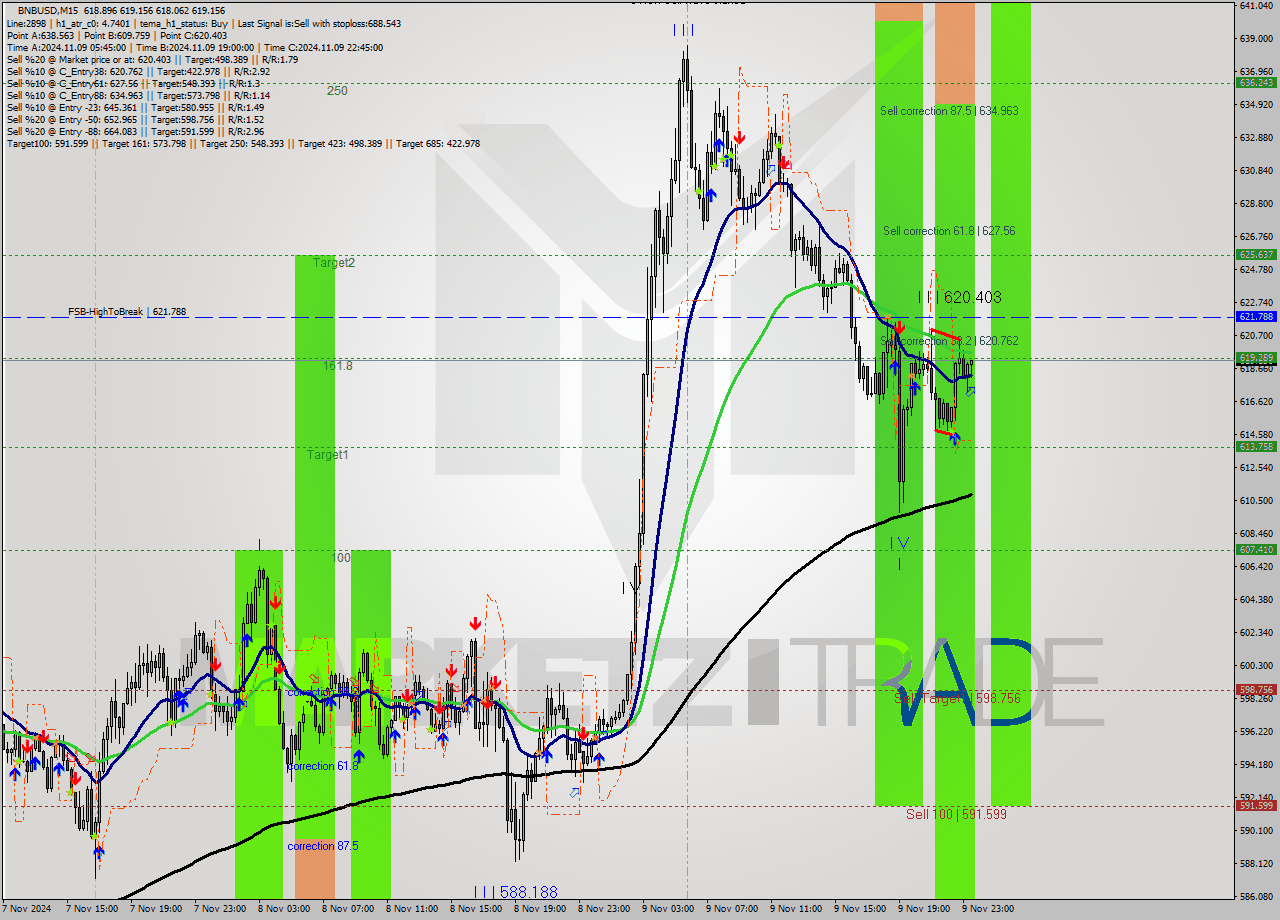Click the 'Sell 100 | 591.599' label

click(x=956, y=814)
